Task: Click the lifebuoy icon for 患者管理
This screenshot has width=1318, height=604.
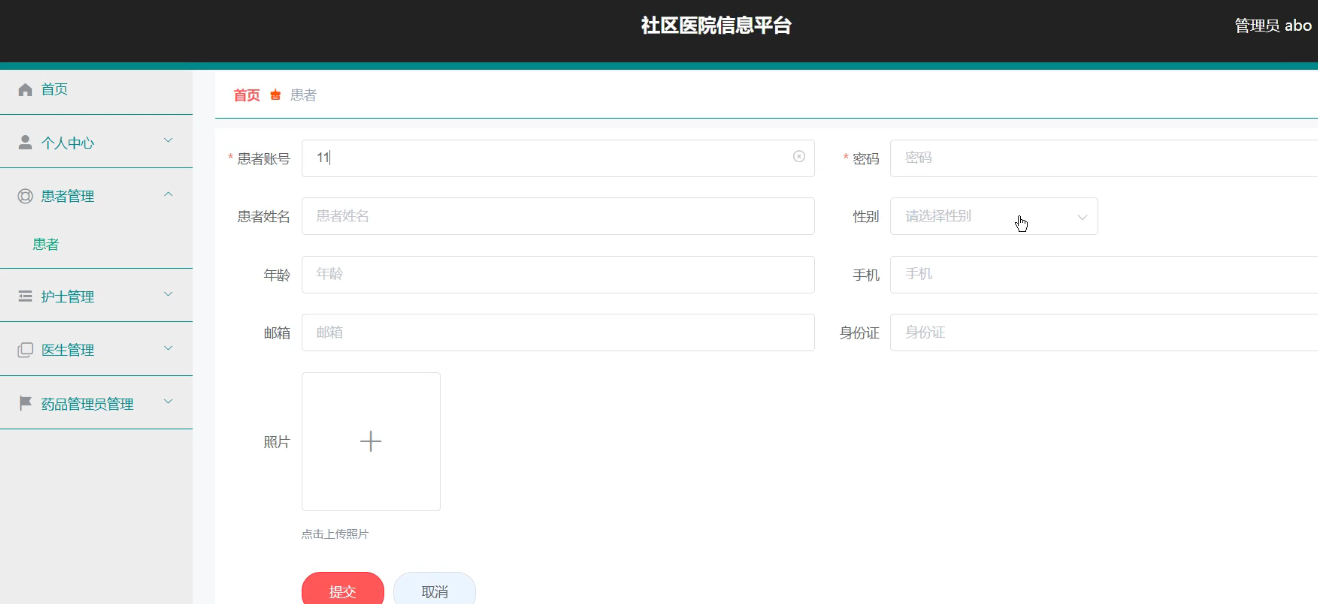Action: 26,197
